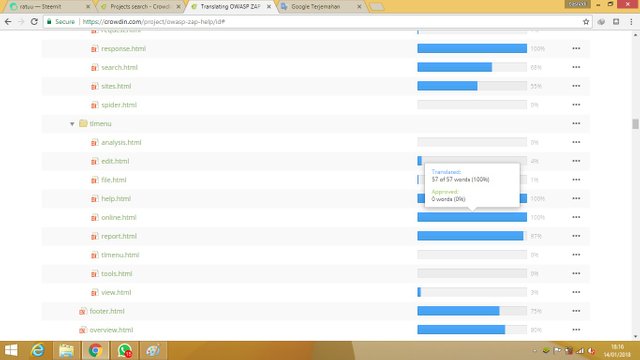The image size is (640, 360).
Task: Open the tlmenu.html file
Action: pyautogui.click(x=120, y=255)
